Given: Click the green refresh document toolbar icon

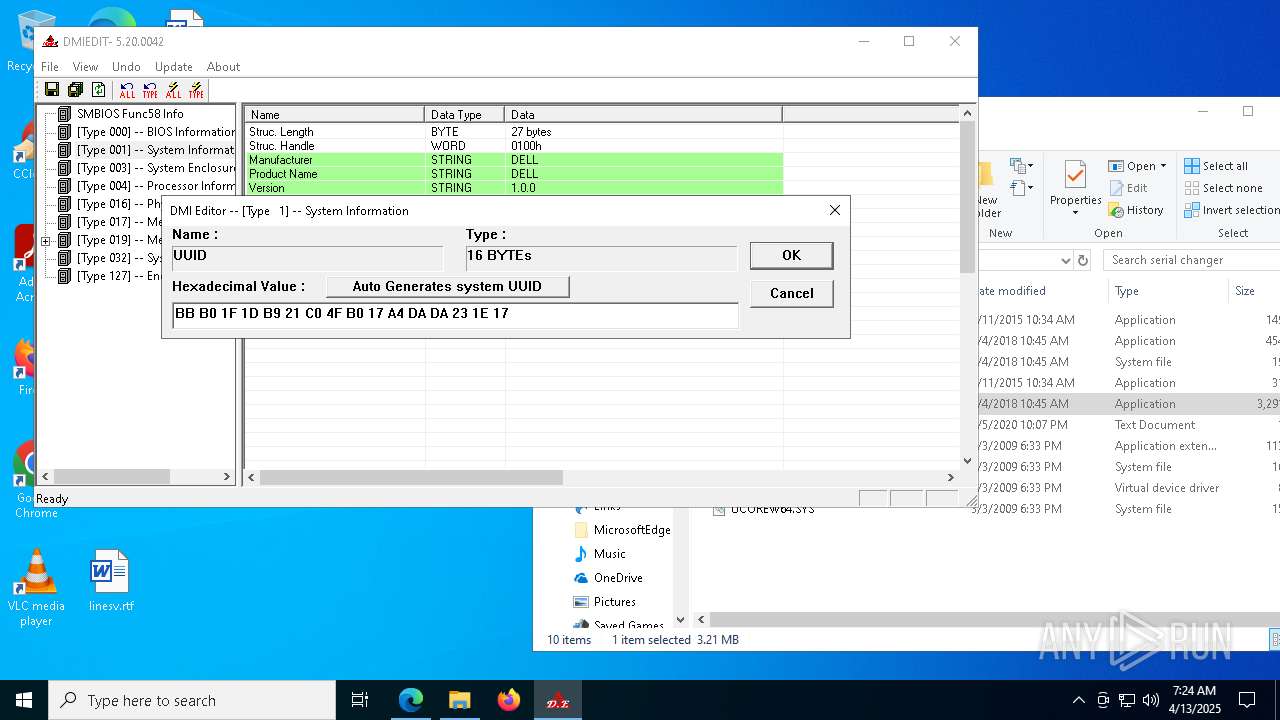Looking at the screenshot, I should tap(98, 90).
